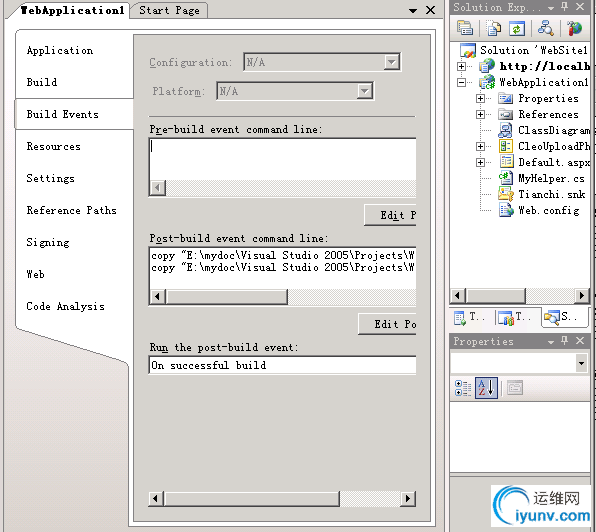Click Properties icon in Solution Explorer toolbar

click(x=464, y=28)
